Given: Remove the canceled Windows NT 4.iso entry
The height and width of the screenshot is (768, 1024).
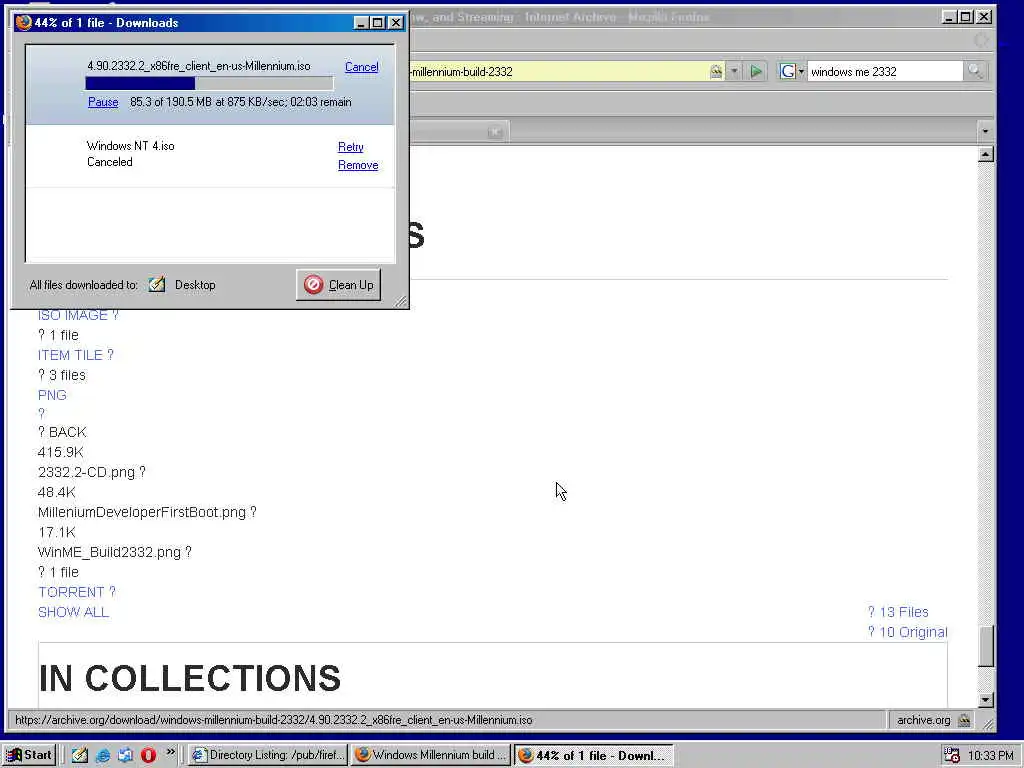Looking at the screenshot, I should point(358,165).
